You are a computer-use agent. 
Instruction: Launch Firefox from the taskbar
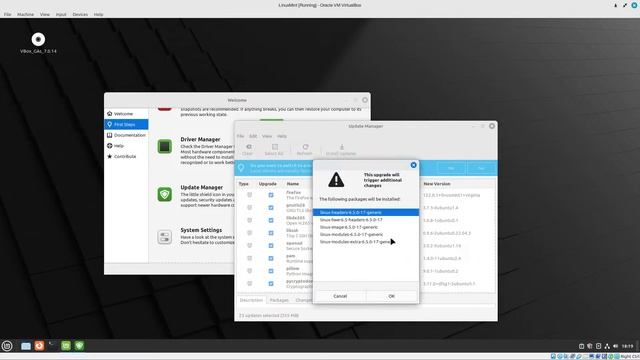pyautogui.click(x=39, y=346)
